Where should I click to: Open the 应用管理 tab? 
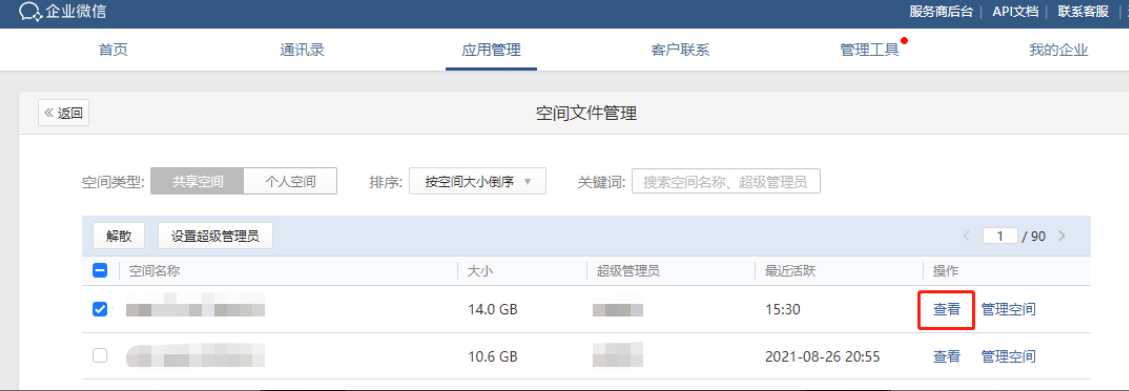pos(491,50)
